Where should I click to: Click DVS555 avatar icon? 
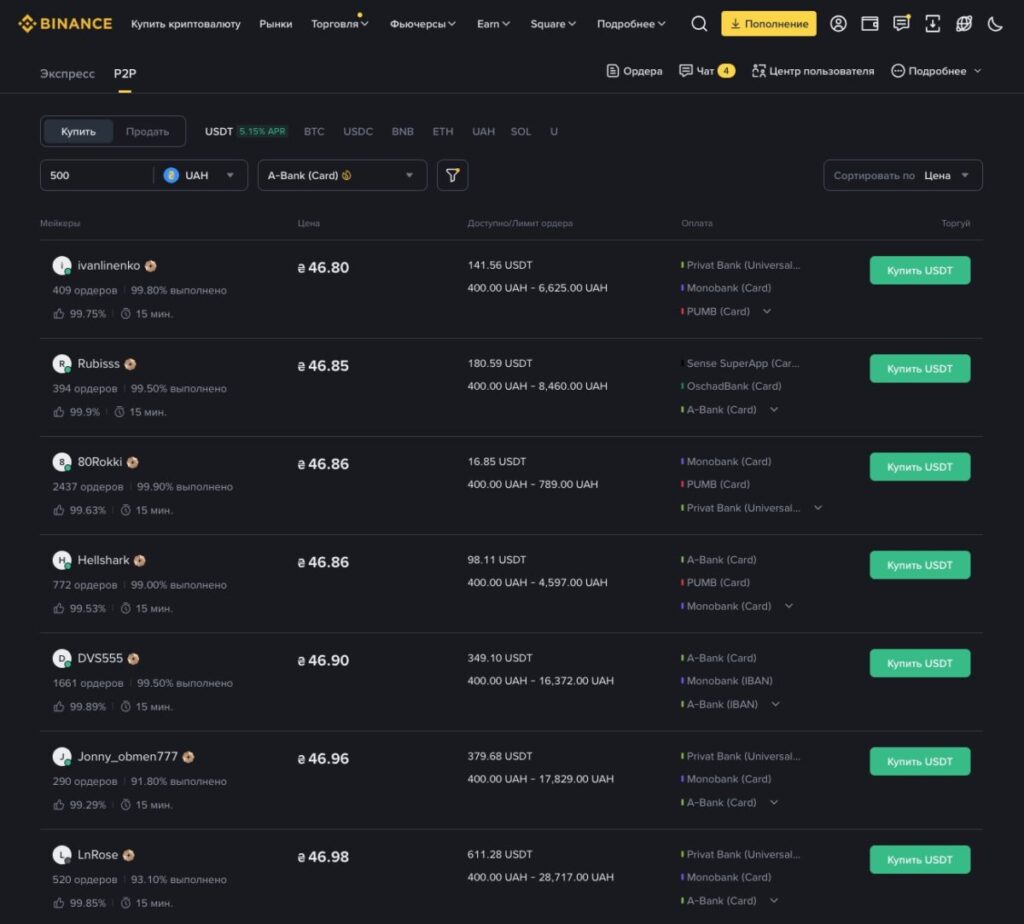(x=61, y=658)
